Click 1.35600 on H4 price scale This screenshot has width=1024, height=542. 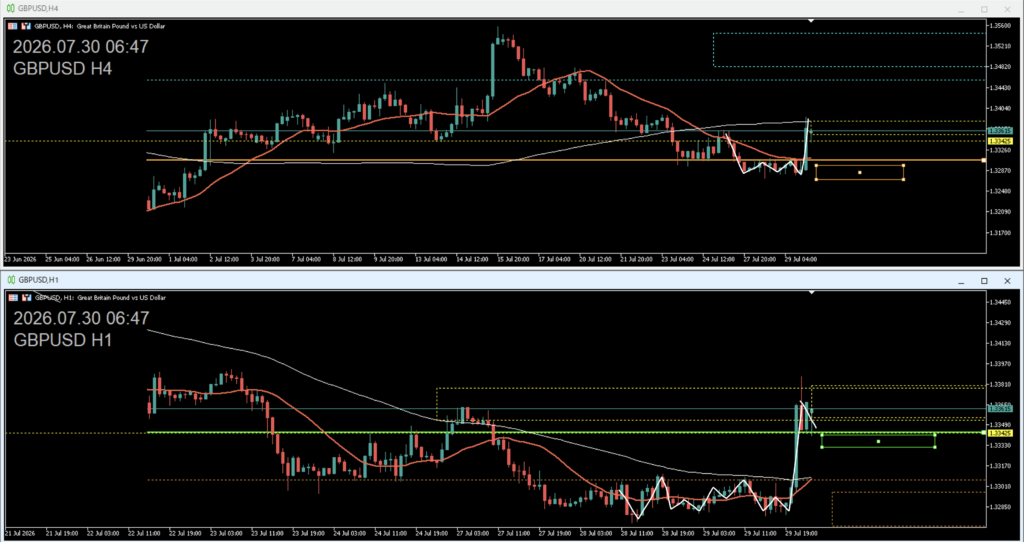point(1000,25)
